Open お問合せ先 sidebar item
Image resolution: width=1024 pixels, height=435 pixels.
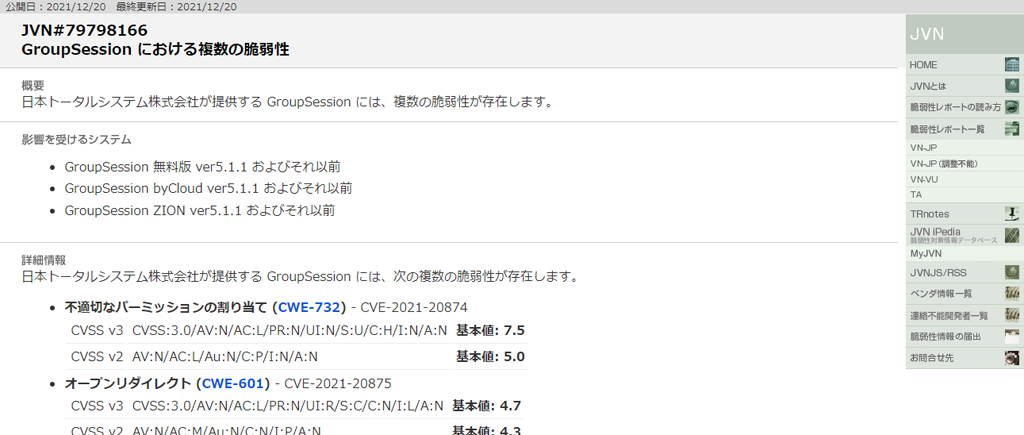(x=932, y=358)
